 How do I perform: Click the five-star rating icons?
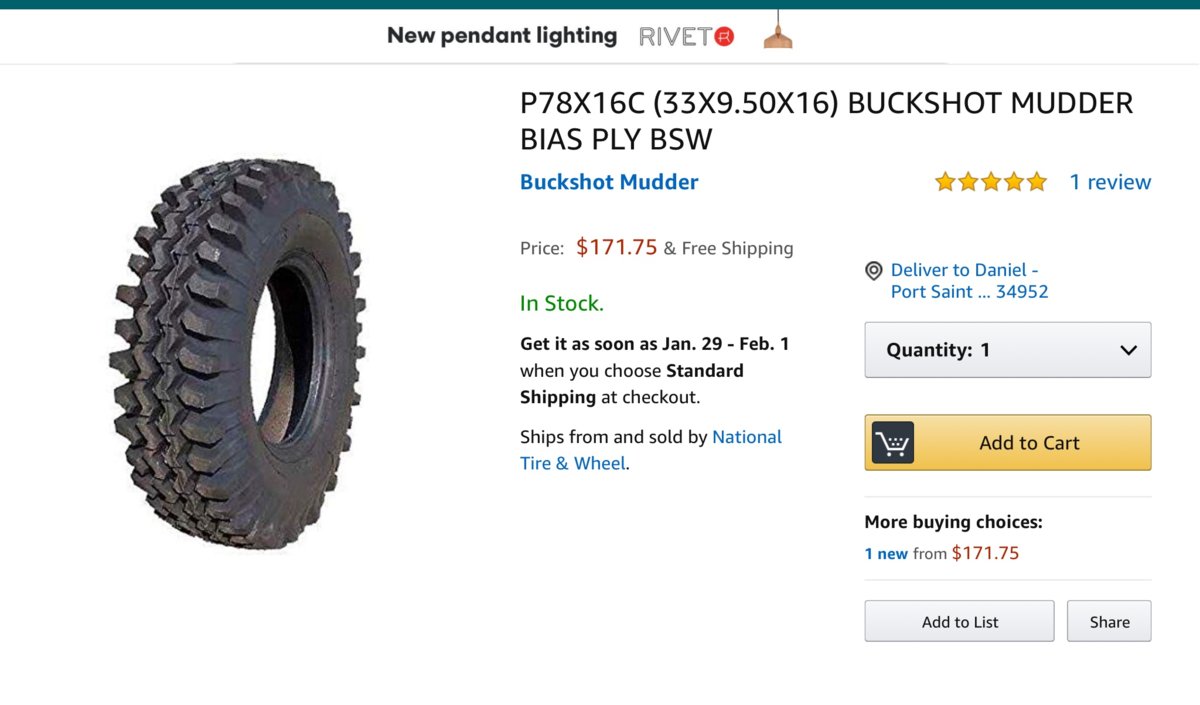click(990, 182)
